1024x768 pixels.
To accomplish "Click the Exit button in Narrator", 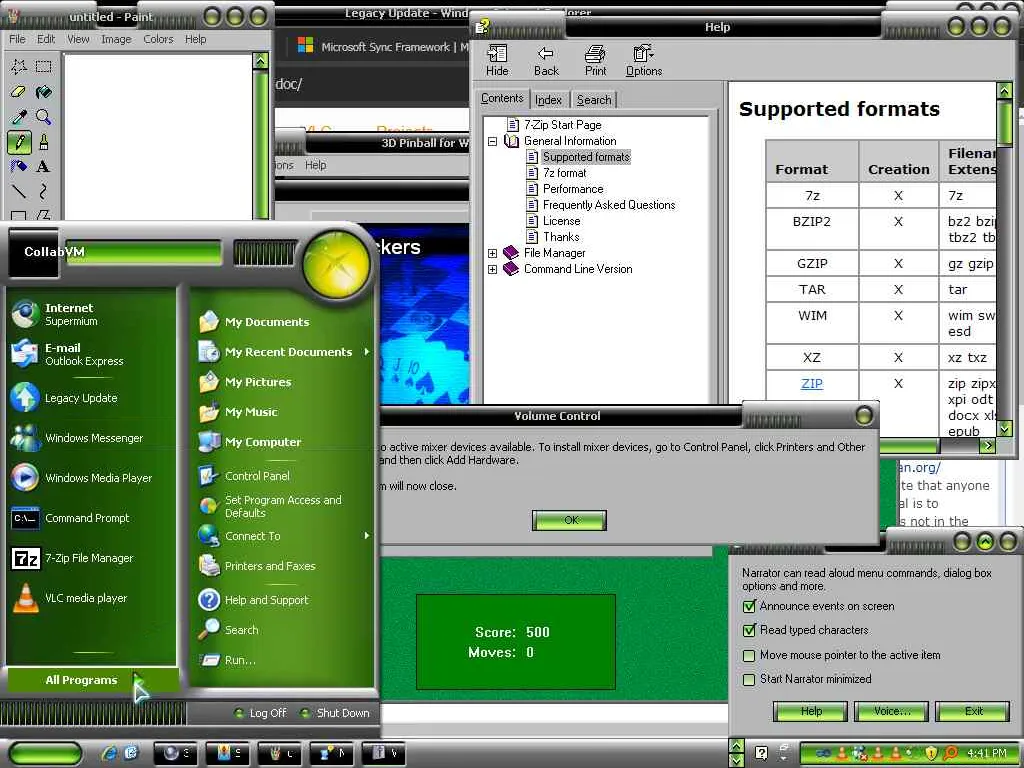I will coord(973,711).
